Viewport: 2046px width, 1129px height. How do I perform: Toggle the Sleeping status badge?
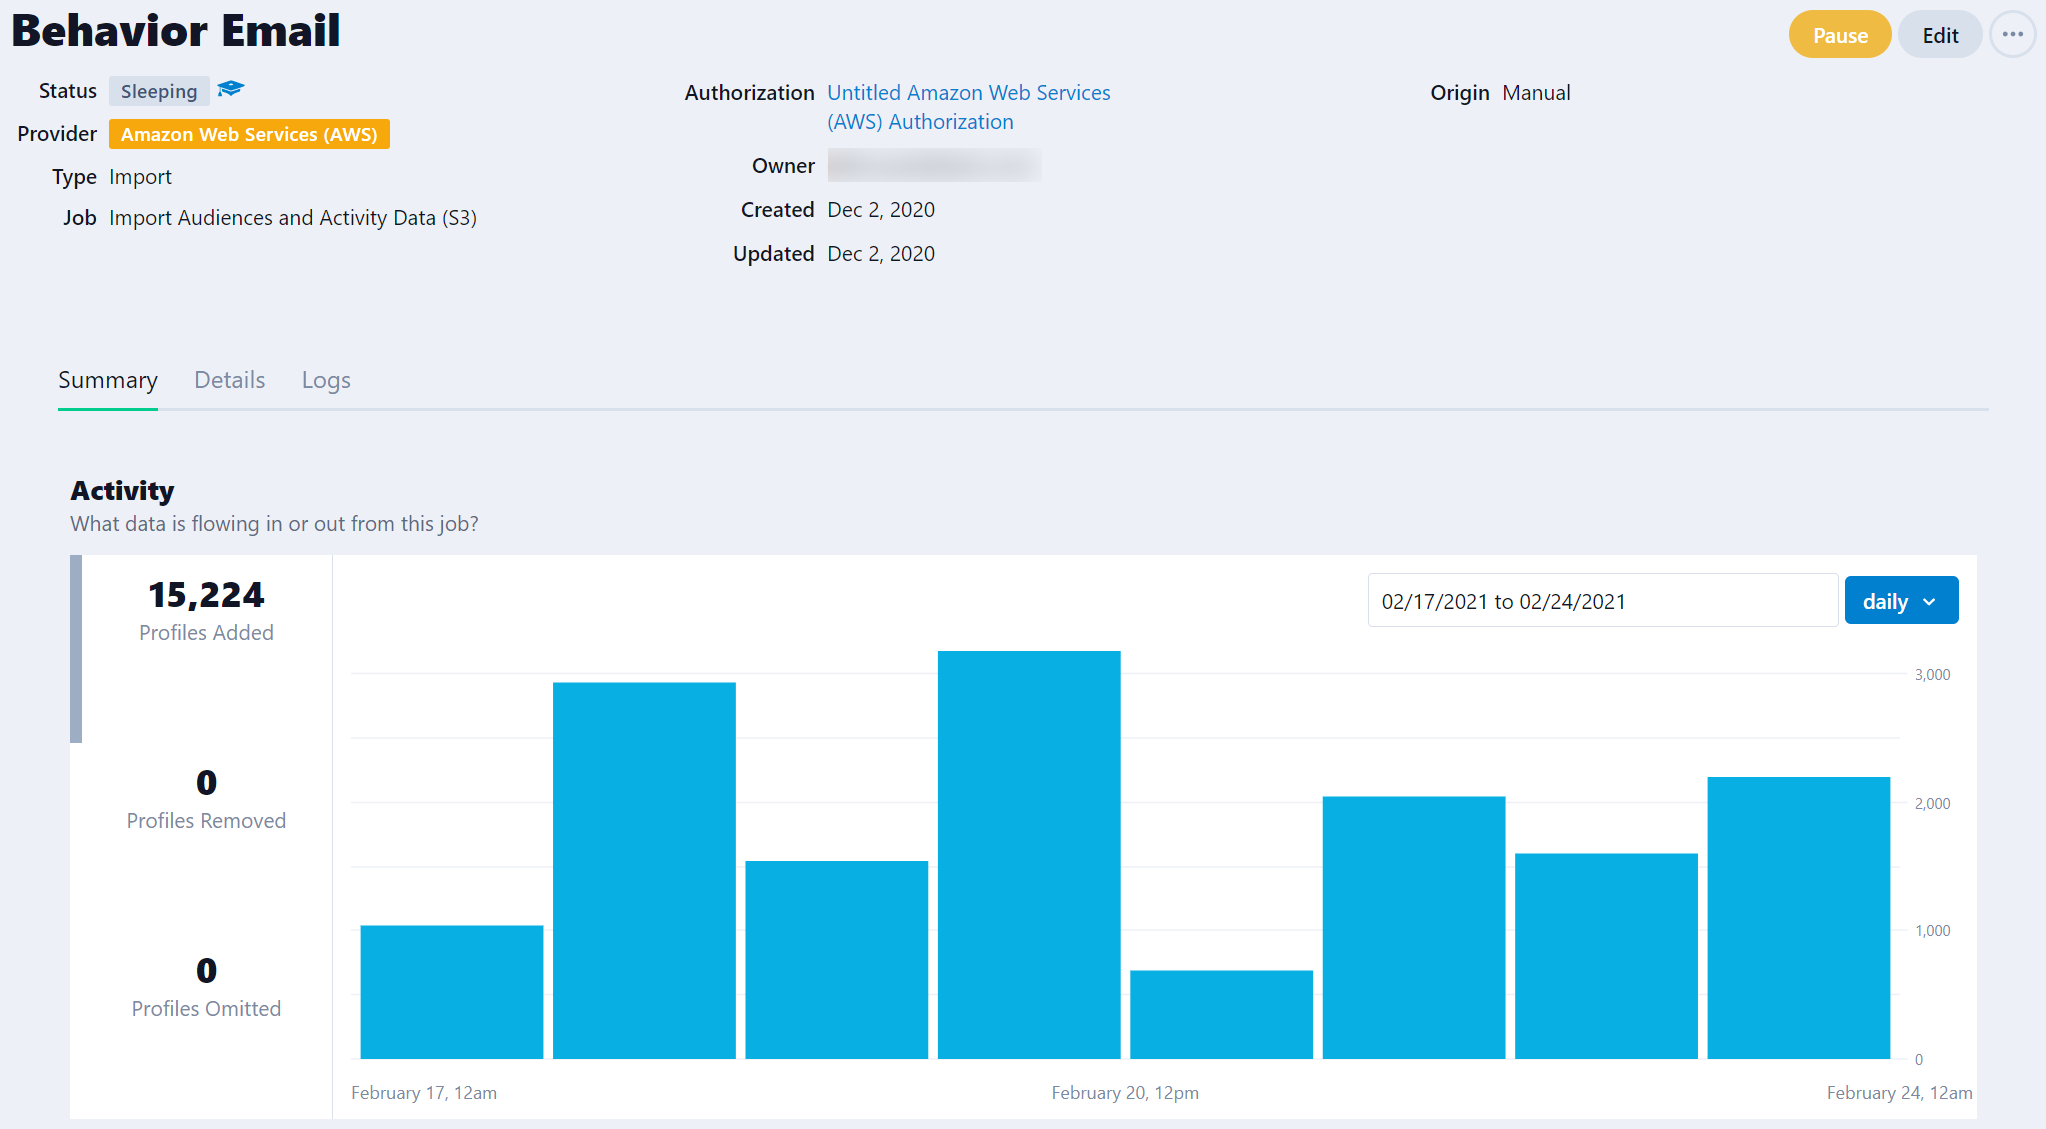click(158, 90)
